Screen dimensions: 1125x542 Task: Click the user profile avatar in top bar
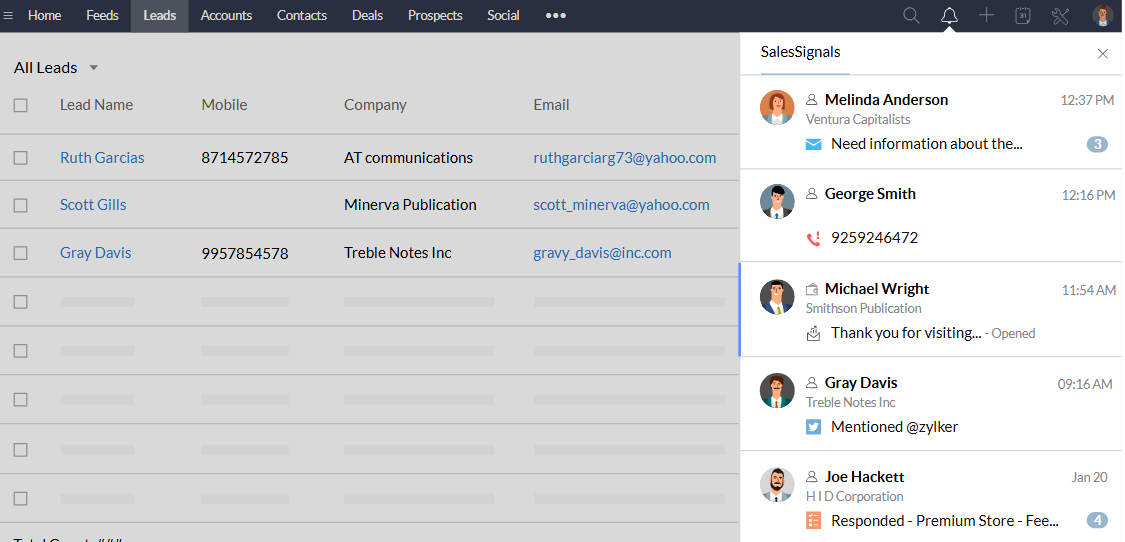tap(1102, 15)
